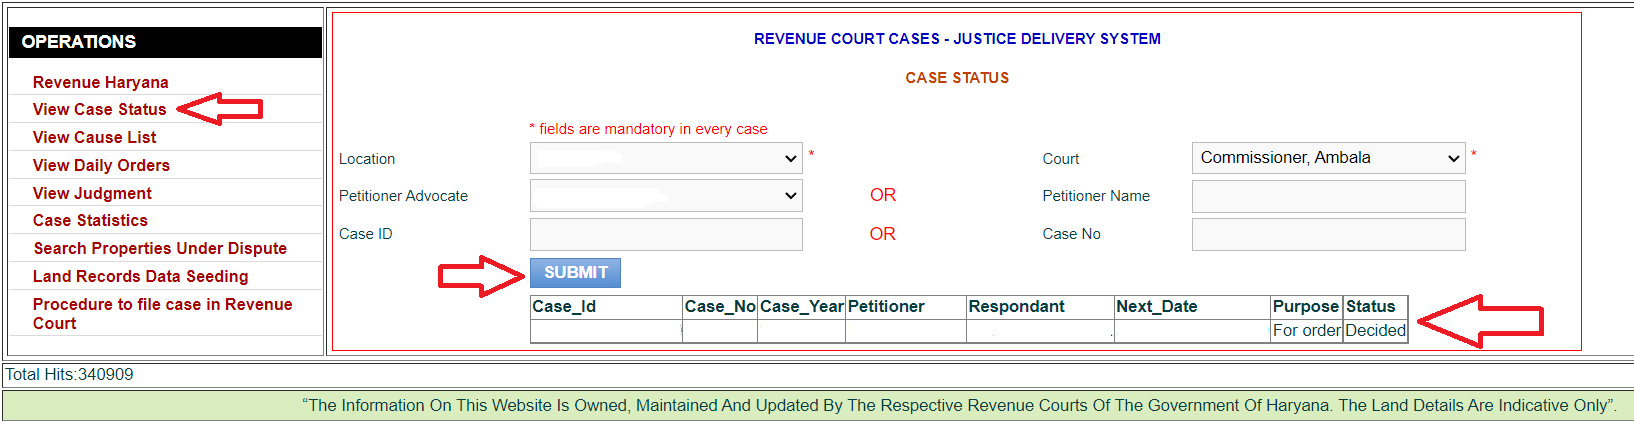Screen dimensions: 1634x421
Task: Click the Petitioner Name text field
Action: coord(1328,196)
